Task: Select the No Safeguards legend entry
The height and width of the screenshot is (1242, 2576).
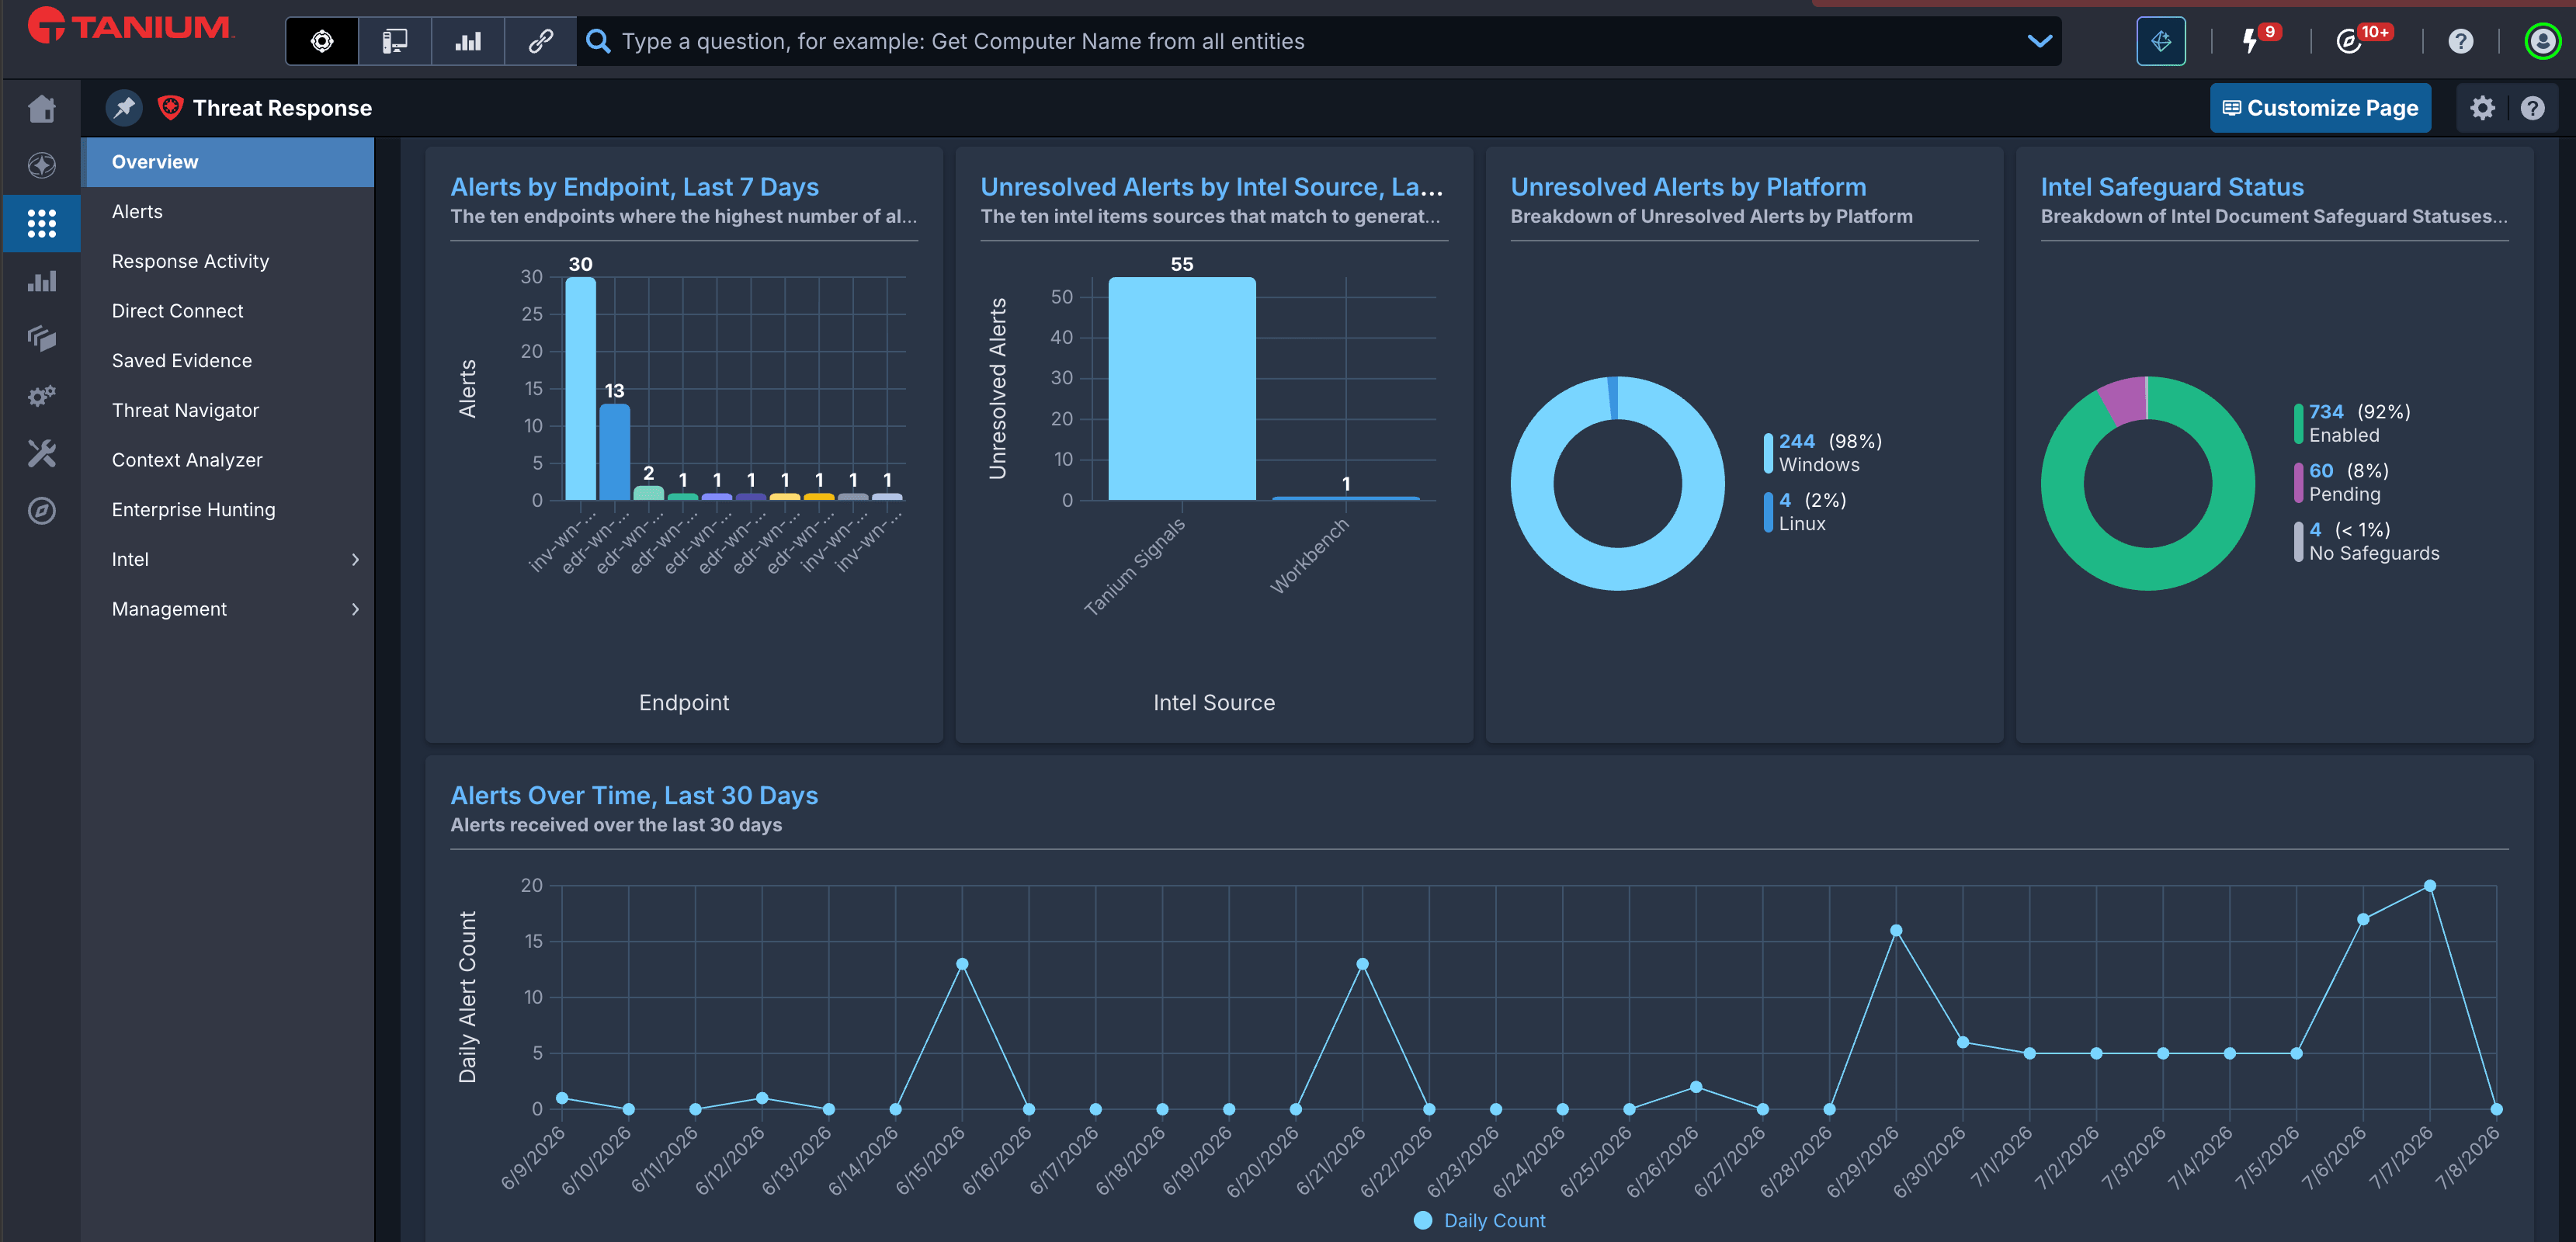Action: coord(2366,541)
